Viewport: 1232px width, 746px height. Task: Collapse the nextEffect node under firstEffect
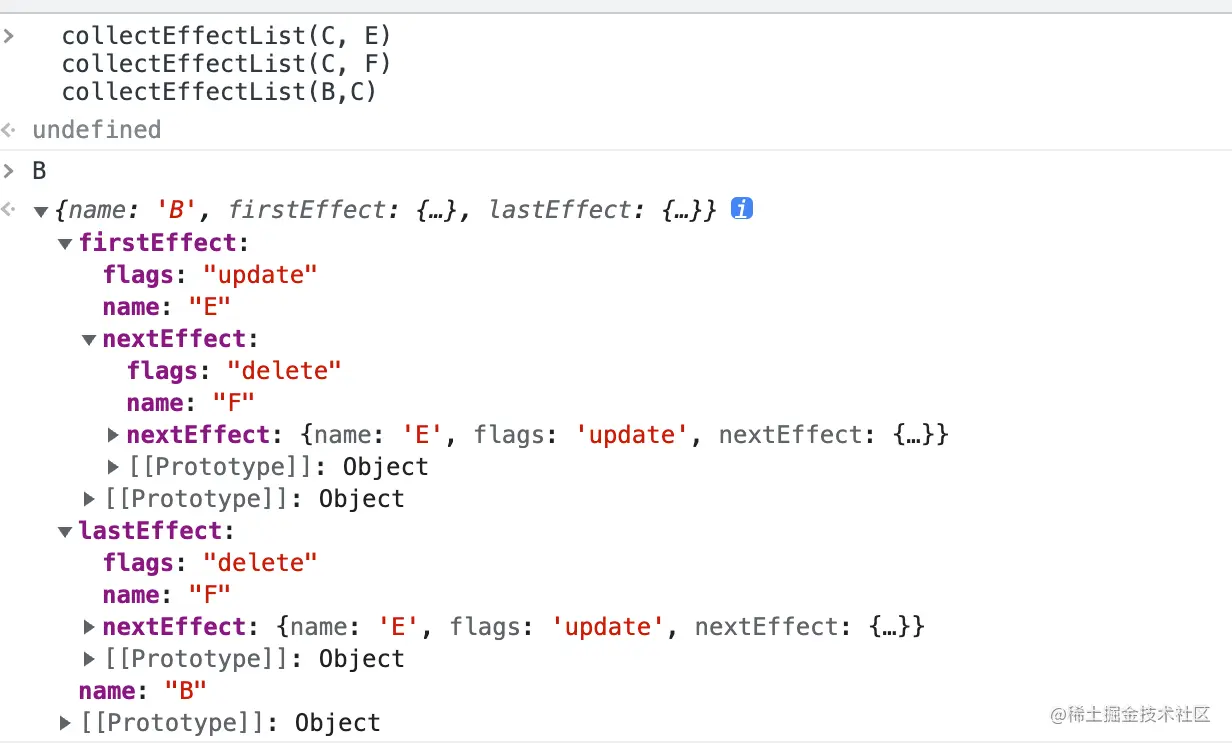pos(89,339)
